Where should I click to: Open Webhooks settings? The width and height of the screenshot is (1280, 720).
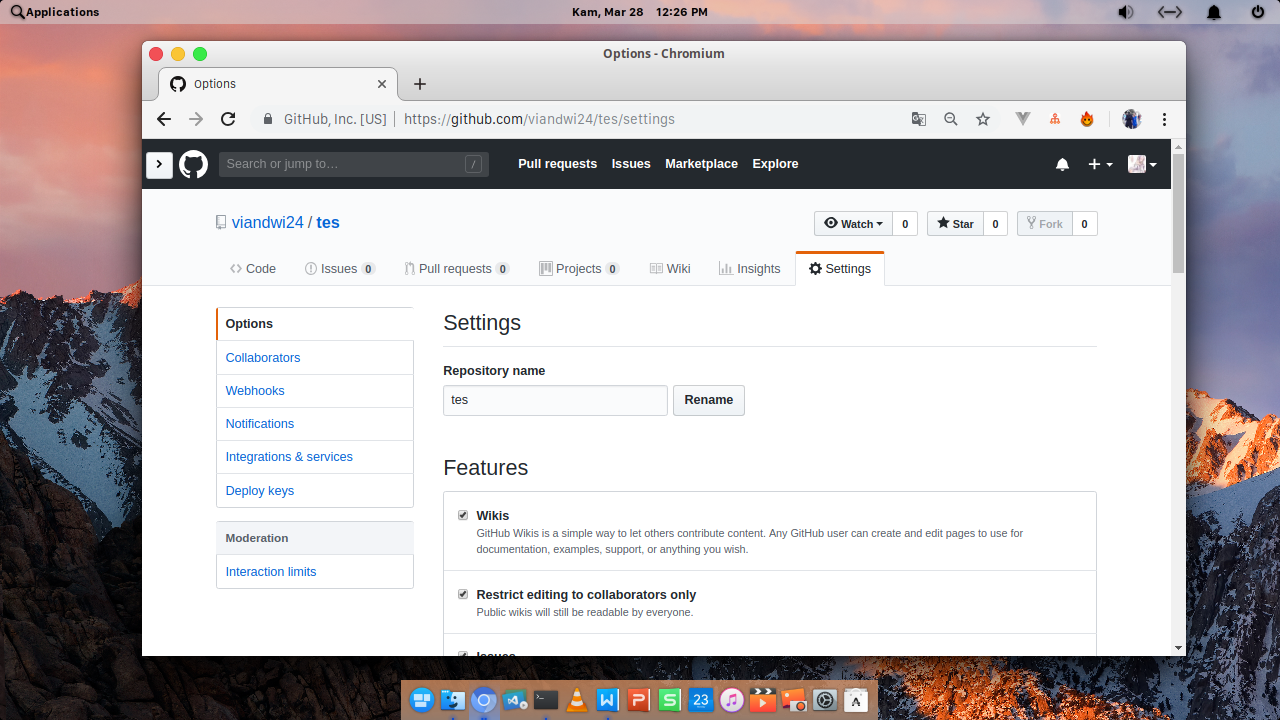coord(315,391)
